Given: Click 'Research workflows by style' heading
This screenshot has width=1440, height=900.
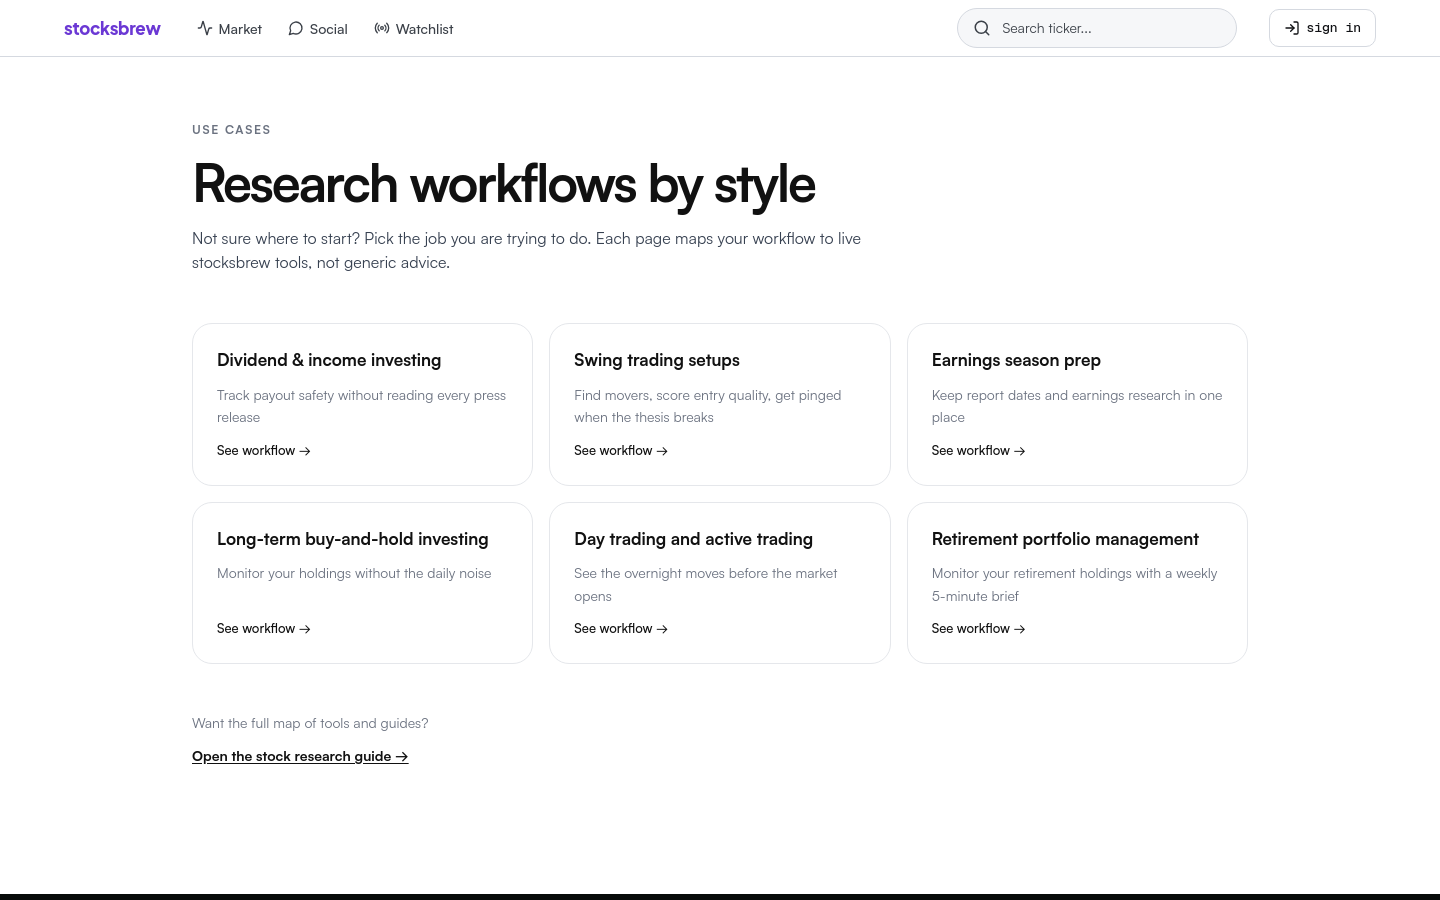Looking at the screenshot, I should pyautogui.click(x=504, y=184).
